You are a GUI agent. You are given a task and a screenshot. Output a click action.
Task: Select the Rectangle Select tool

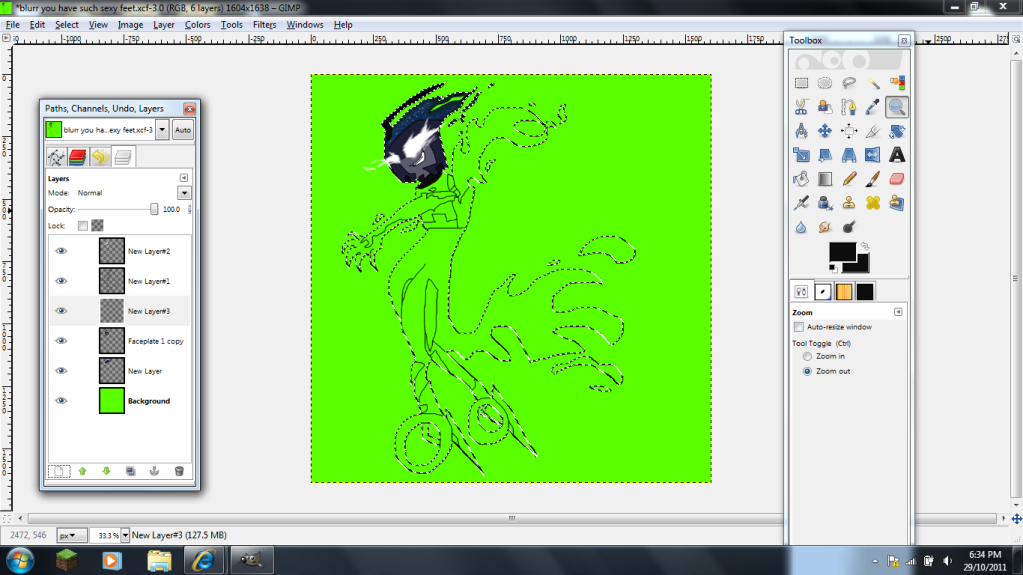801,83
